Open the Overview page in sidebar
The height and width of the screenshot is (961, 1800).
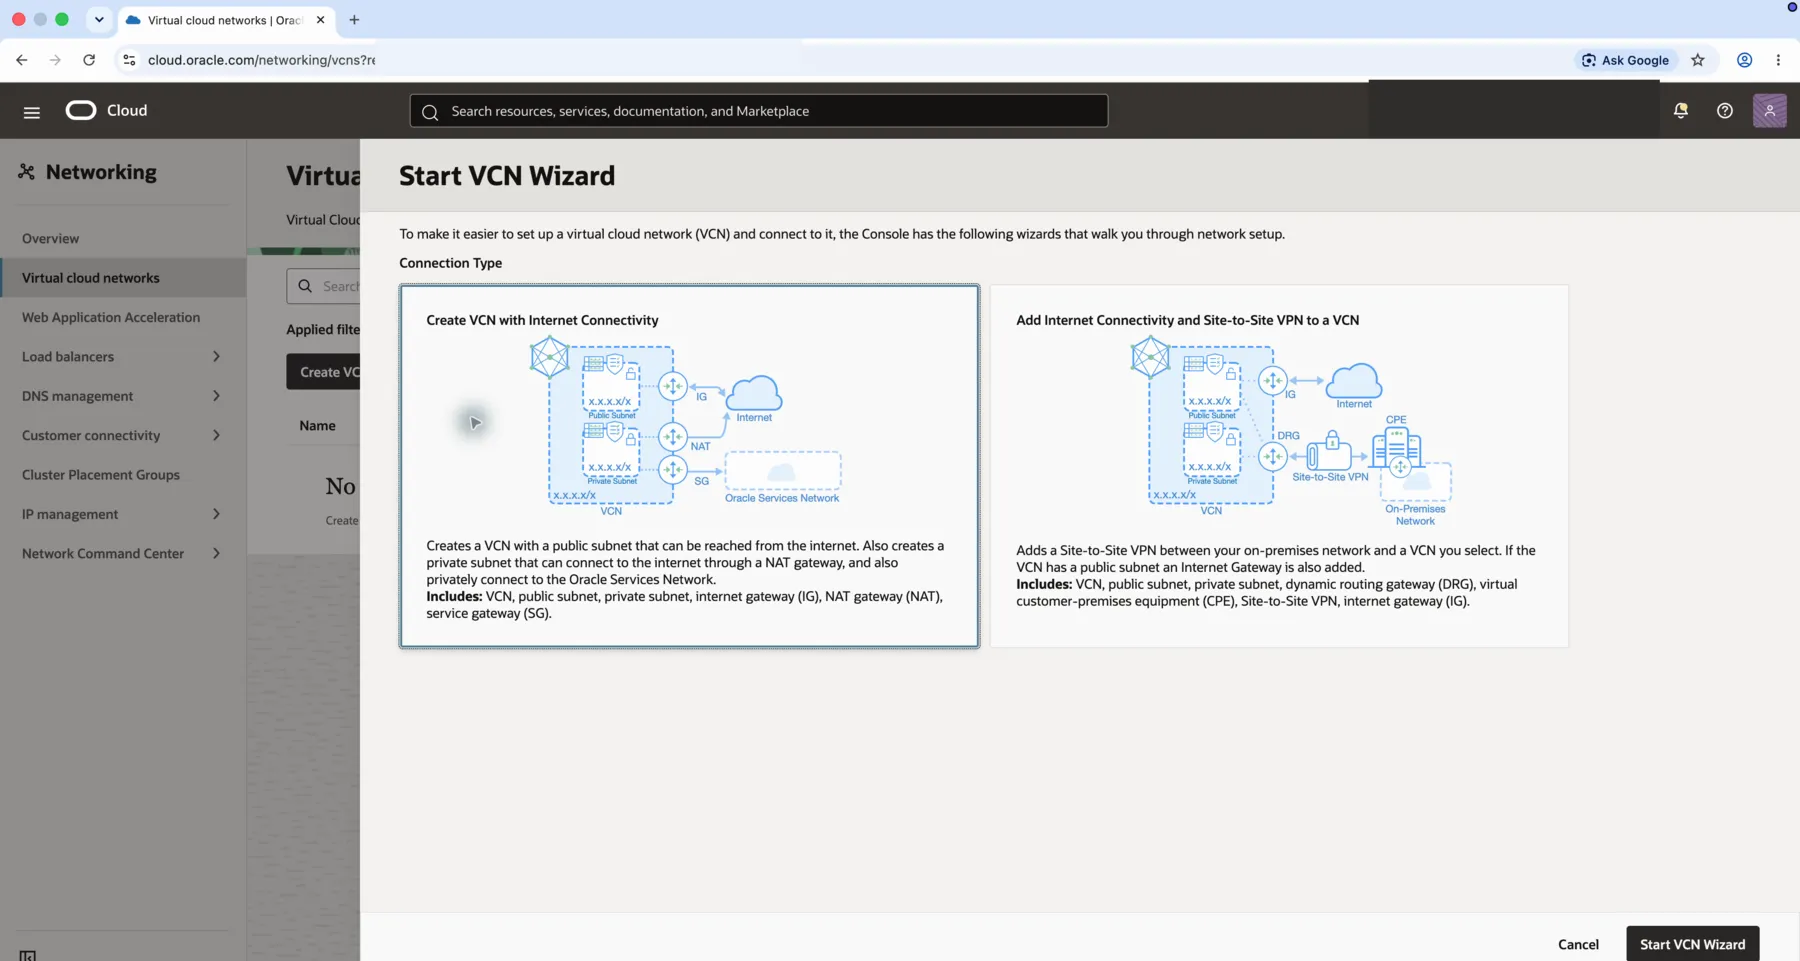pos(50,239)
